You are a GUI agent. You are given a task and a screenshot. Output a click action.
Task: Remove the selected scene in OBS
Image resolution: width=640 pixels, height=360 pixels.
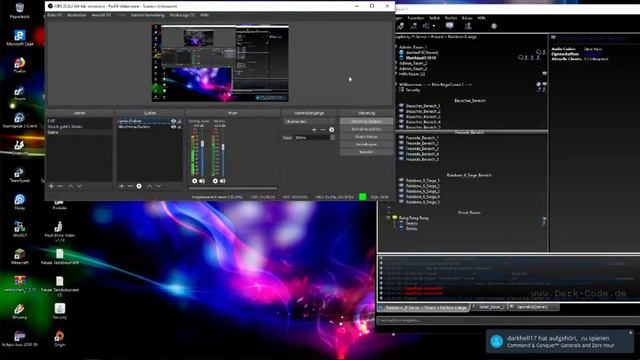[60, 186]
